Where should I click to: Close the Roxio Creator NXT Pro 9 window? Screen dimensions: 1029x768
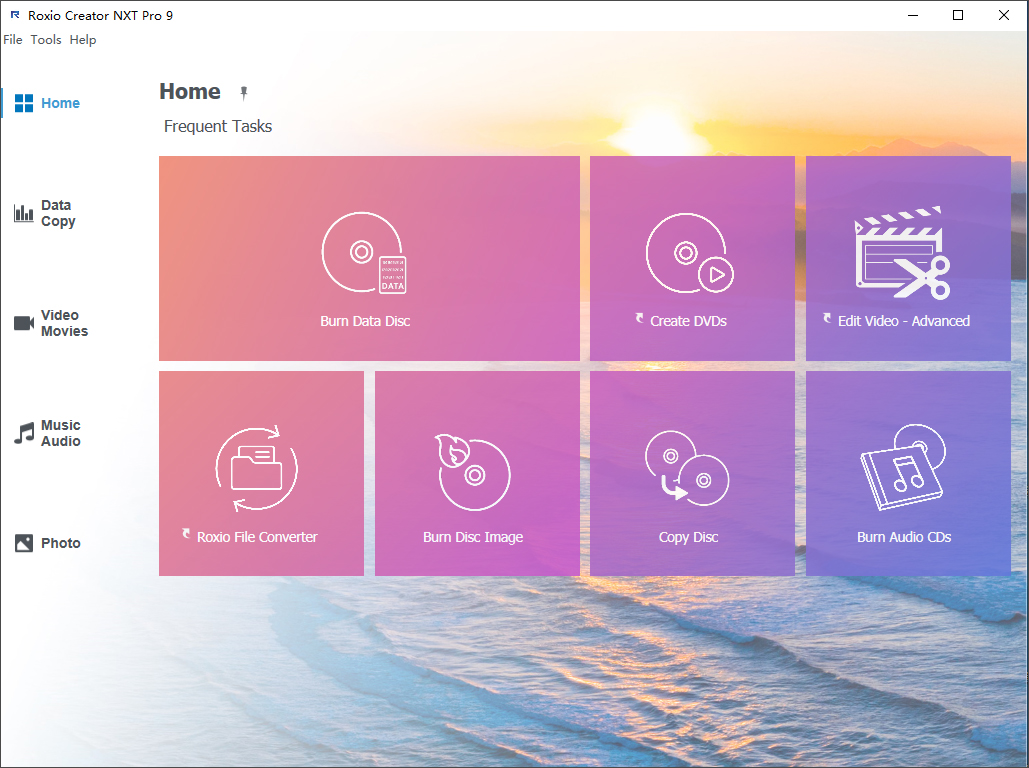(1003, 15)
